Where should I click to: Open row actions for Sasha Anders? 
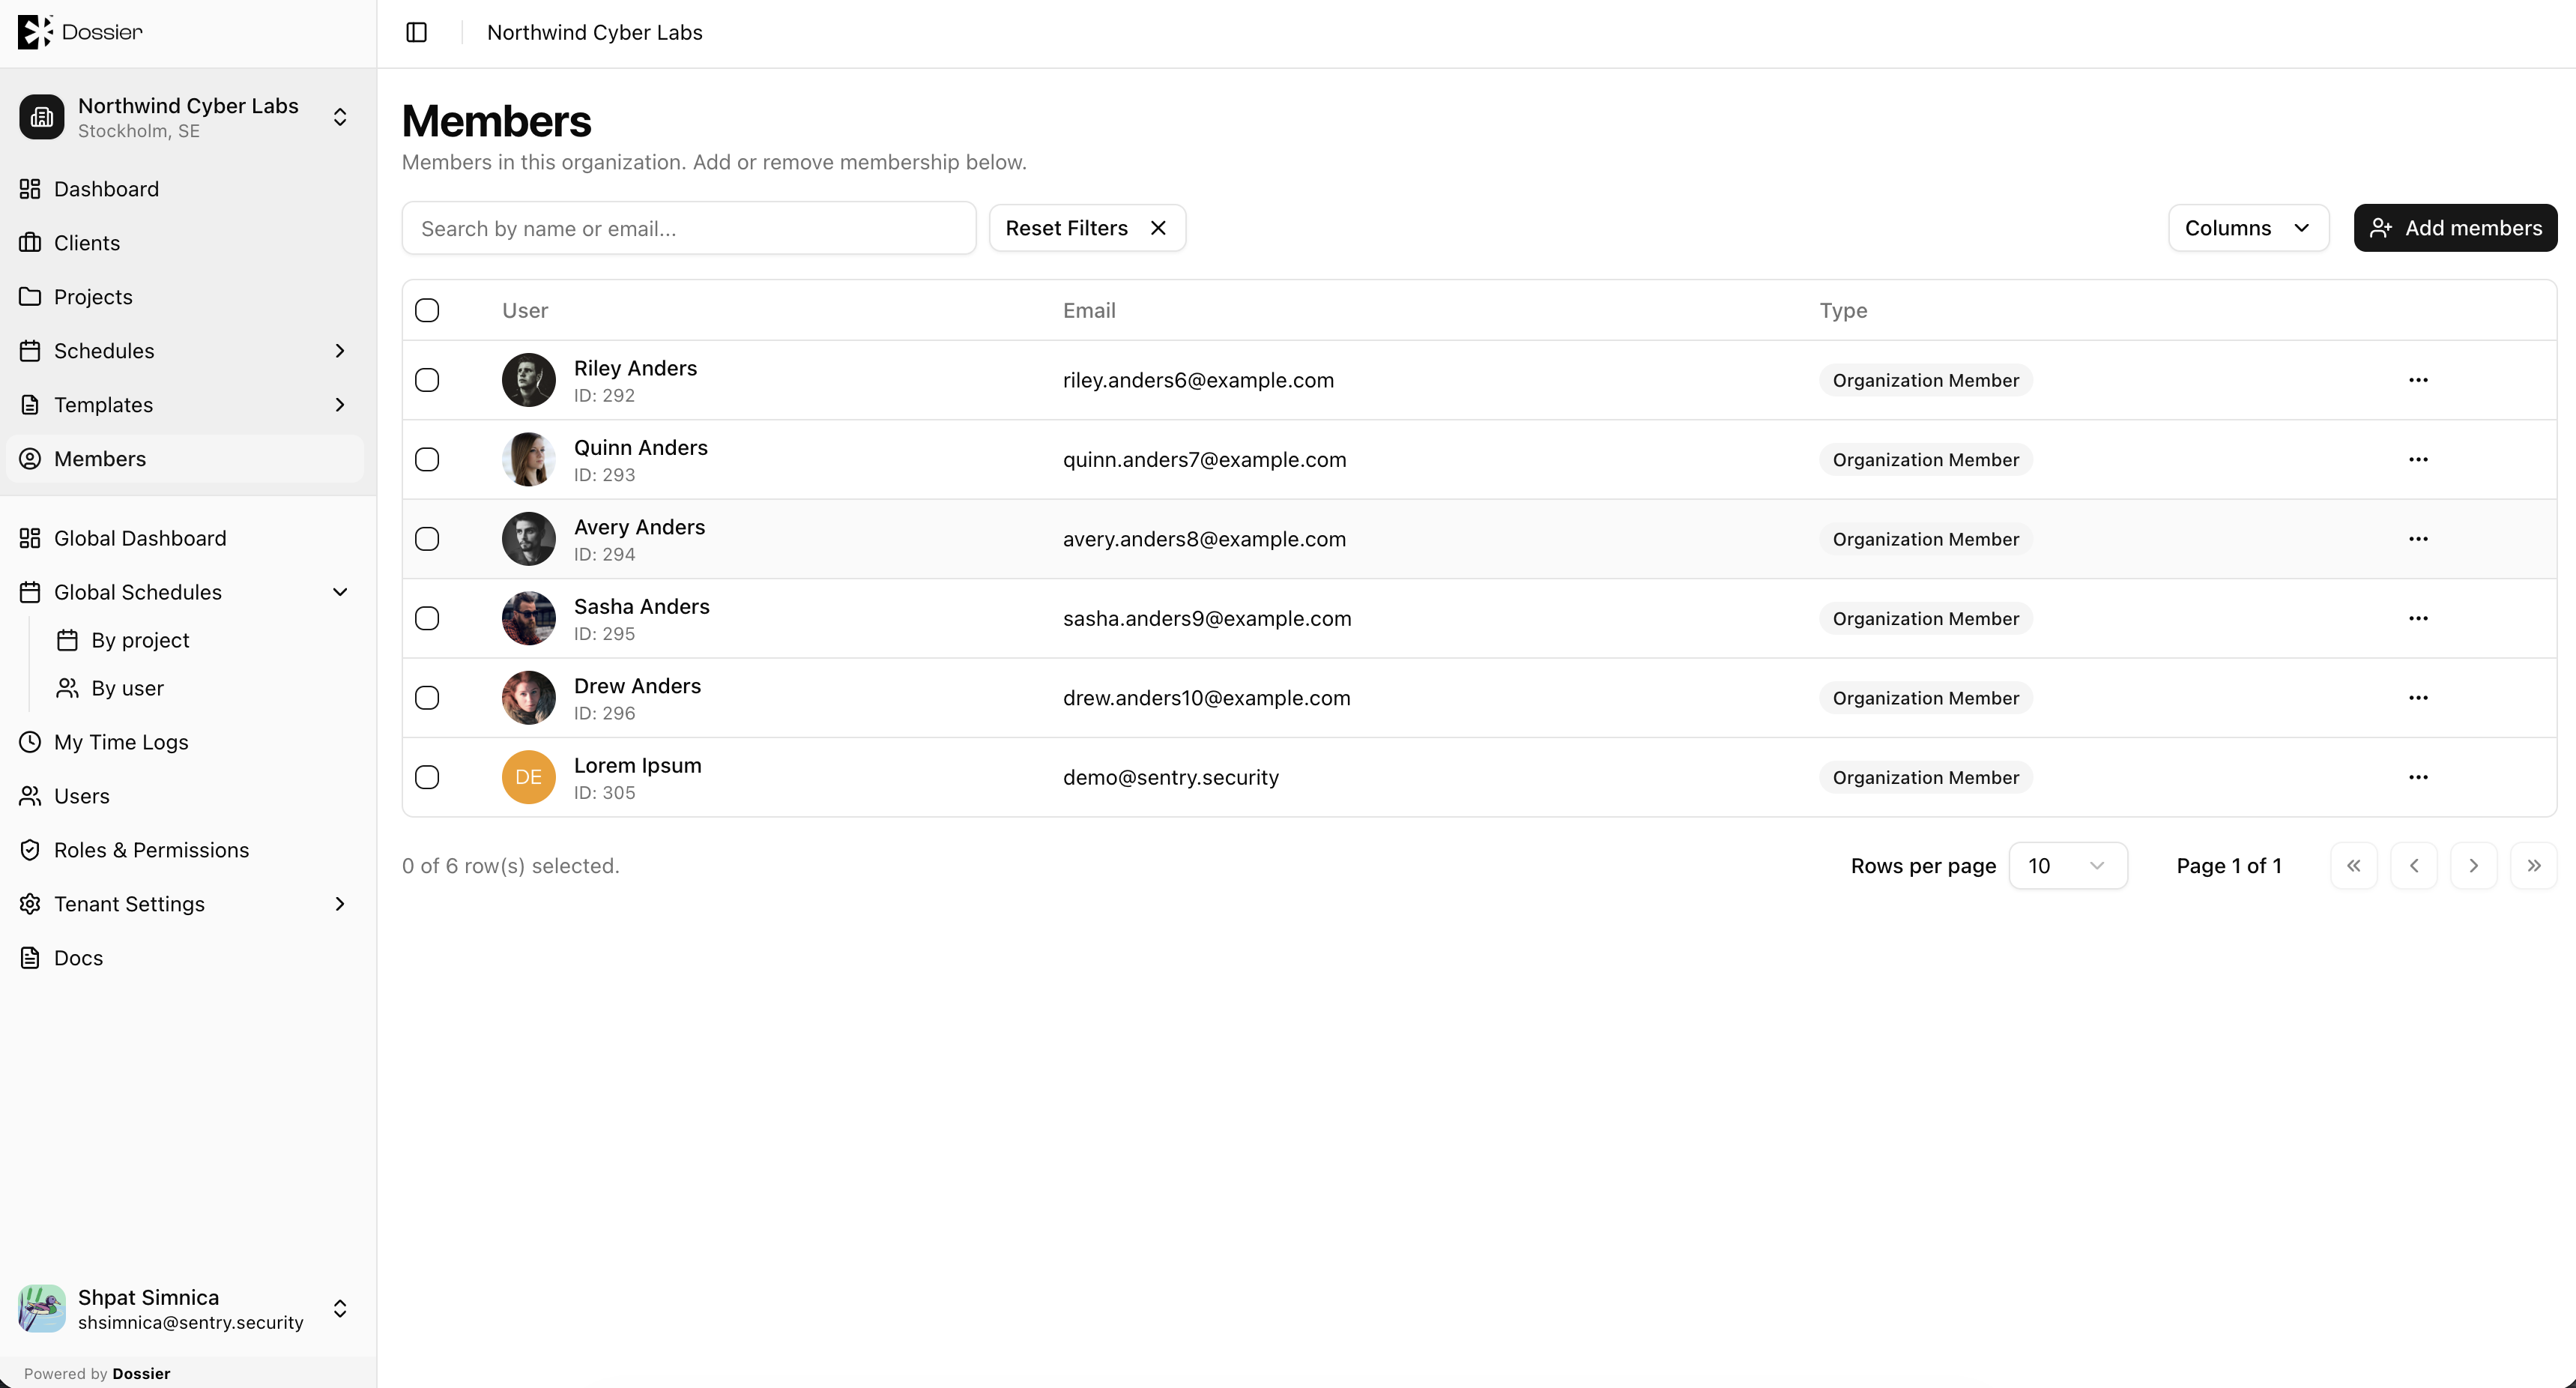pyautogui.click(x=2418, y=618)
